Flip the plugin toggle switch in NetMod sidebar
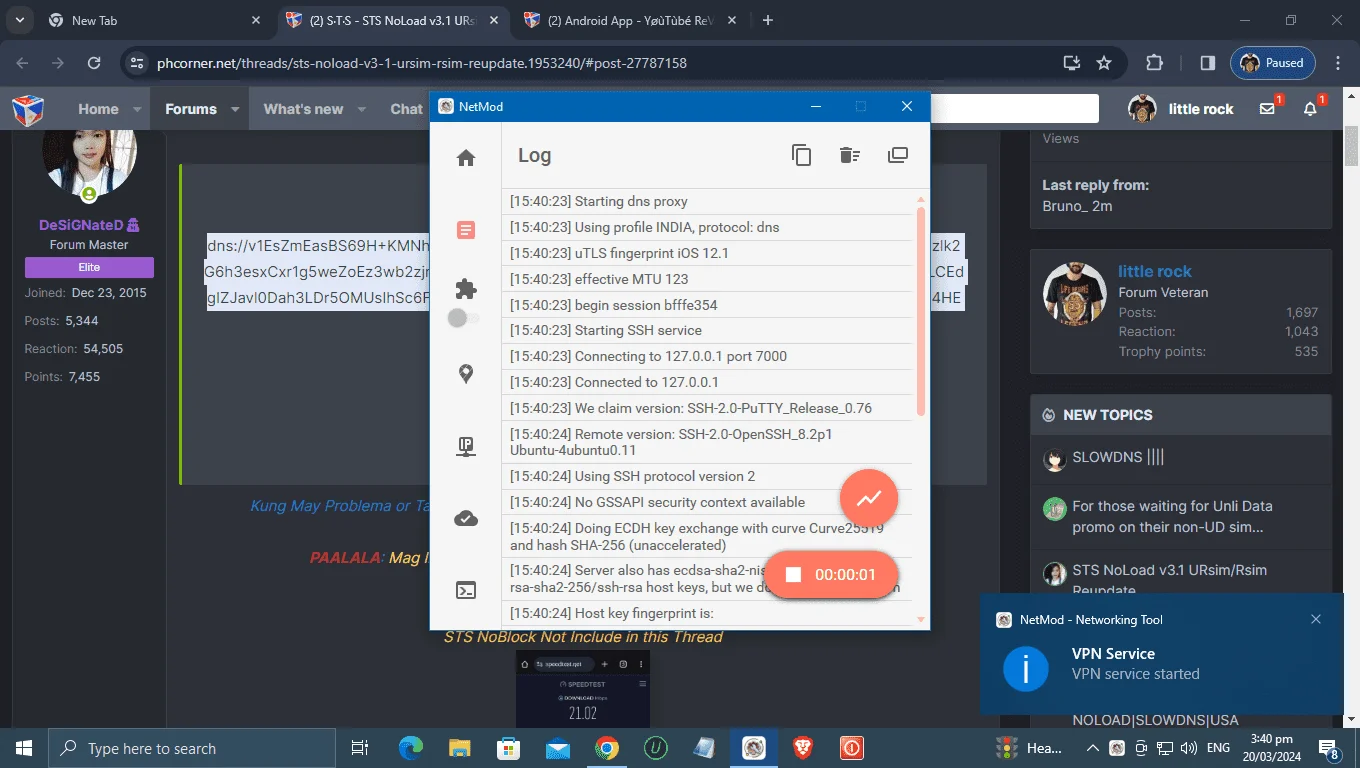This screenshot has height=768, width=1360. point(464,318)
